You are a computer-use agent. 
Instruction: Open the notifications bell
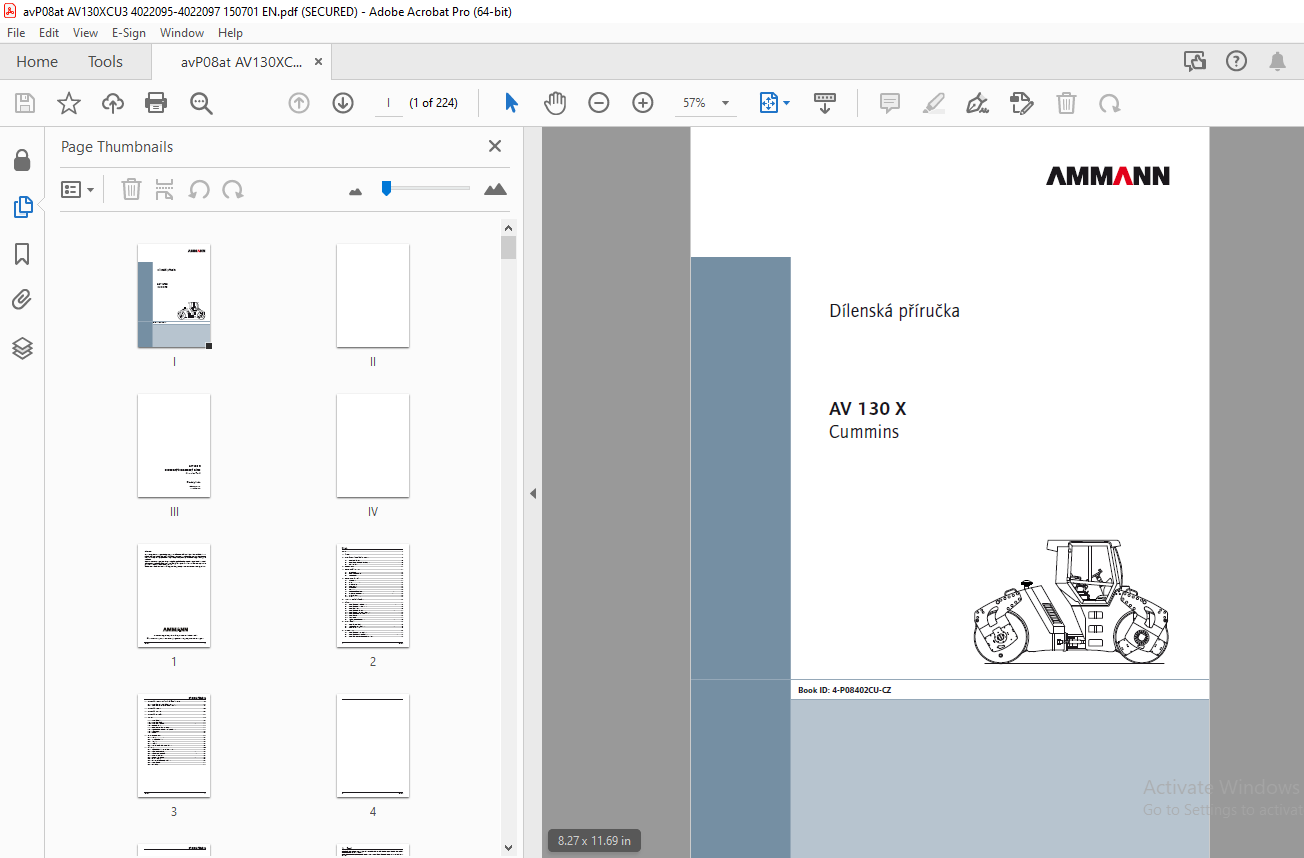1277,62
